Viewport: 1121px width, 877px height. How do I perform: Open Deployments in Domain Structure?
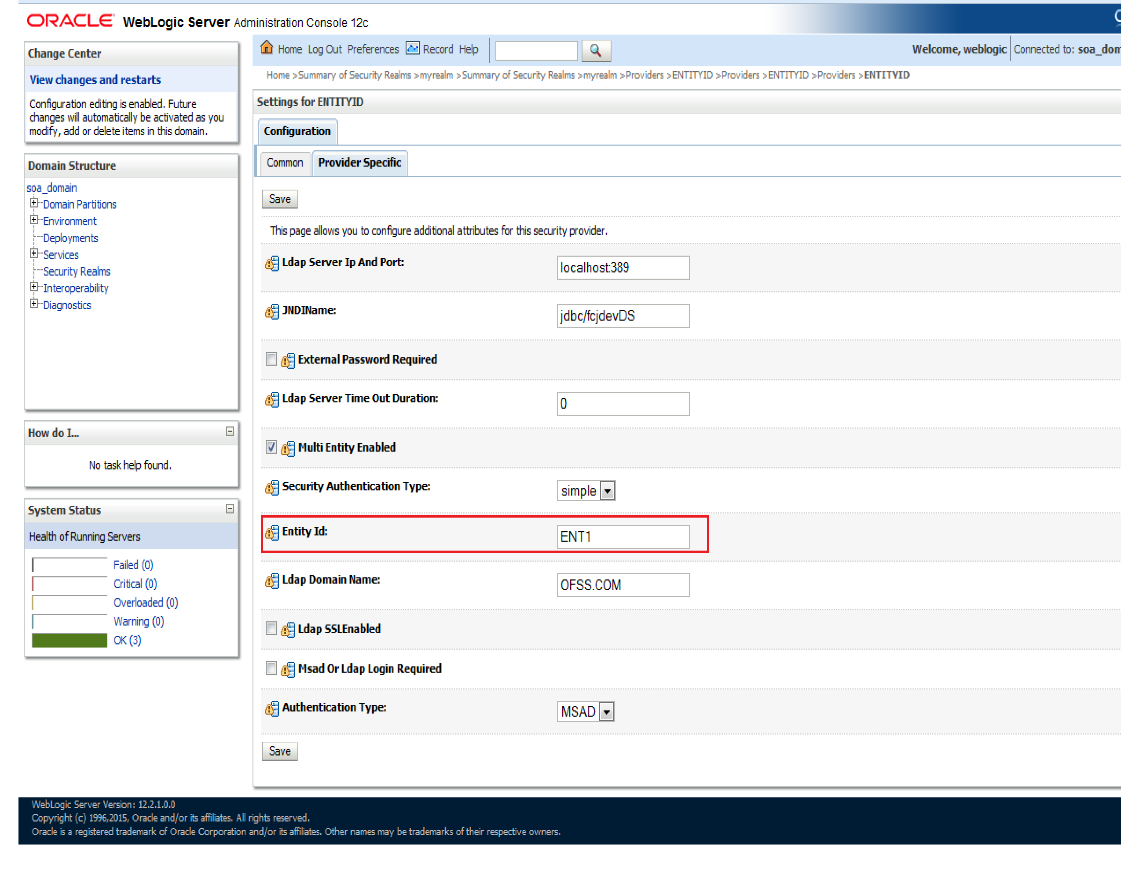click(71, 238)
